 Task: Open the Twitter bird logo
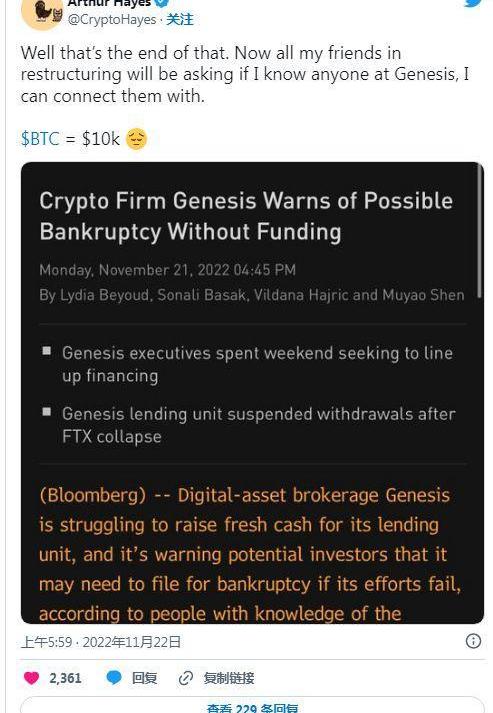[473, 3]
